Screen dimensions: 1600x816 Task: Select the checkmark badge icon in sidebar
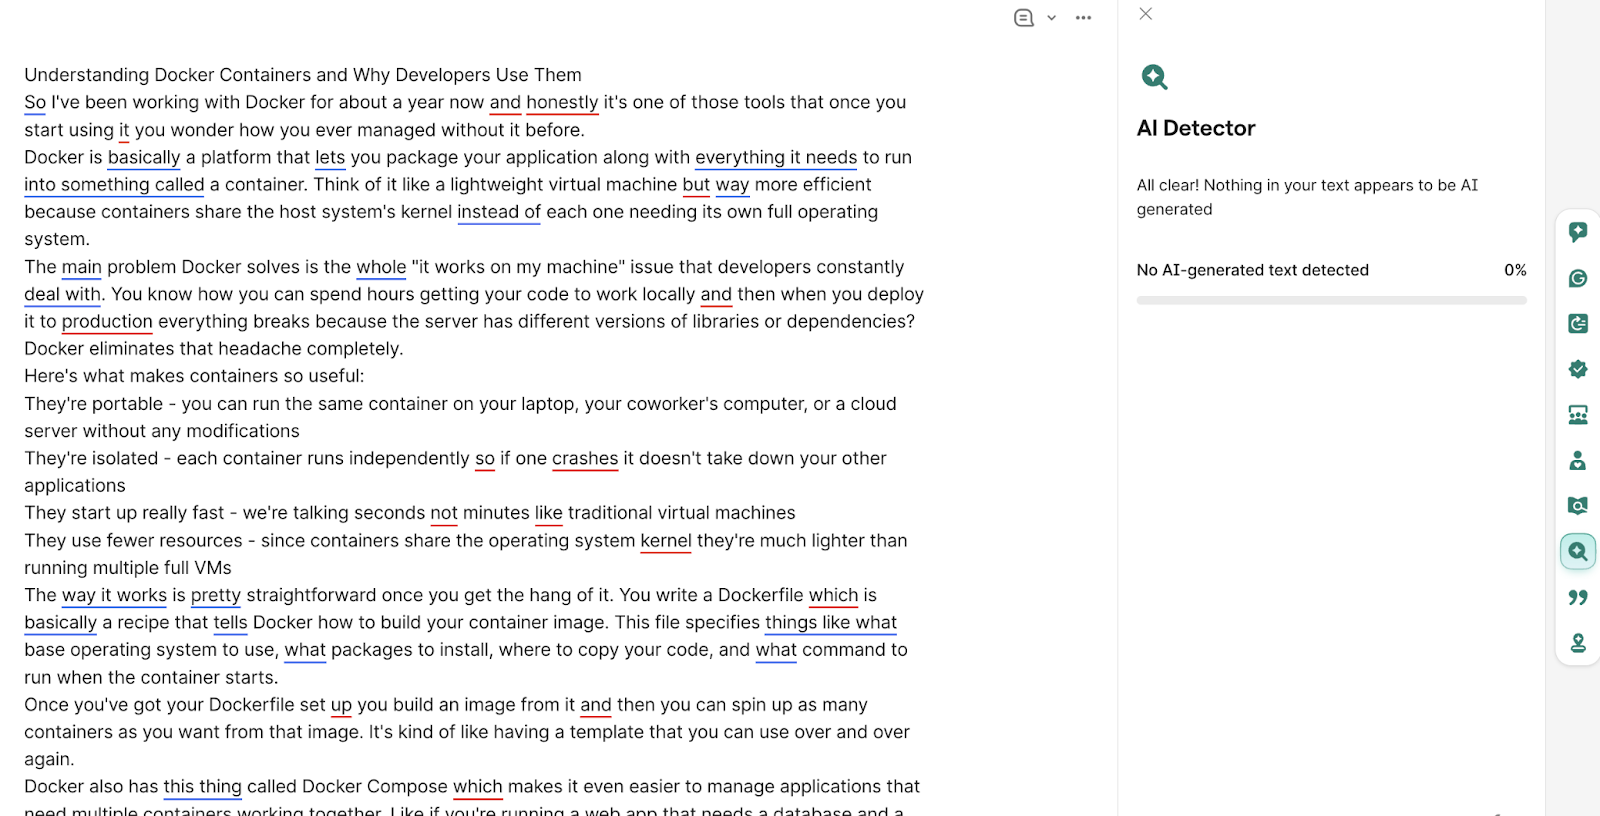[x=1578, y=369]
